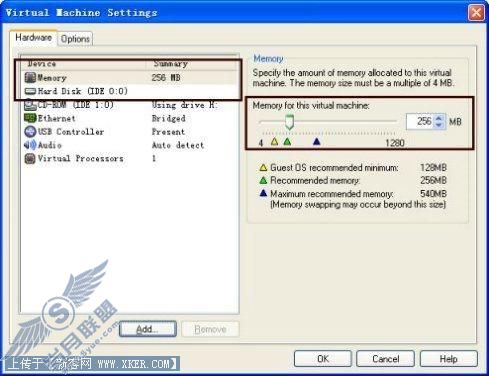Click the 1280 slider maximum label
Image resolution: width=489 pixels, height=376 pixels.
tap(395, 143)
